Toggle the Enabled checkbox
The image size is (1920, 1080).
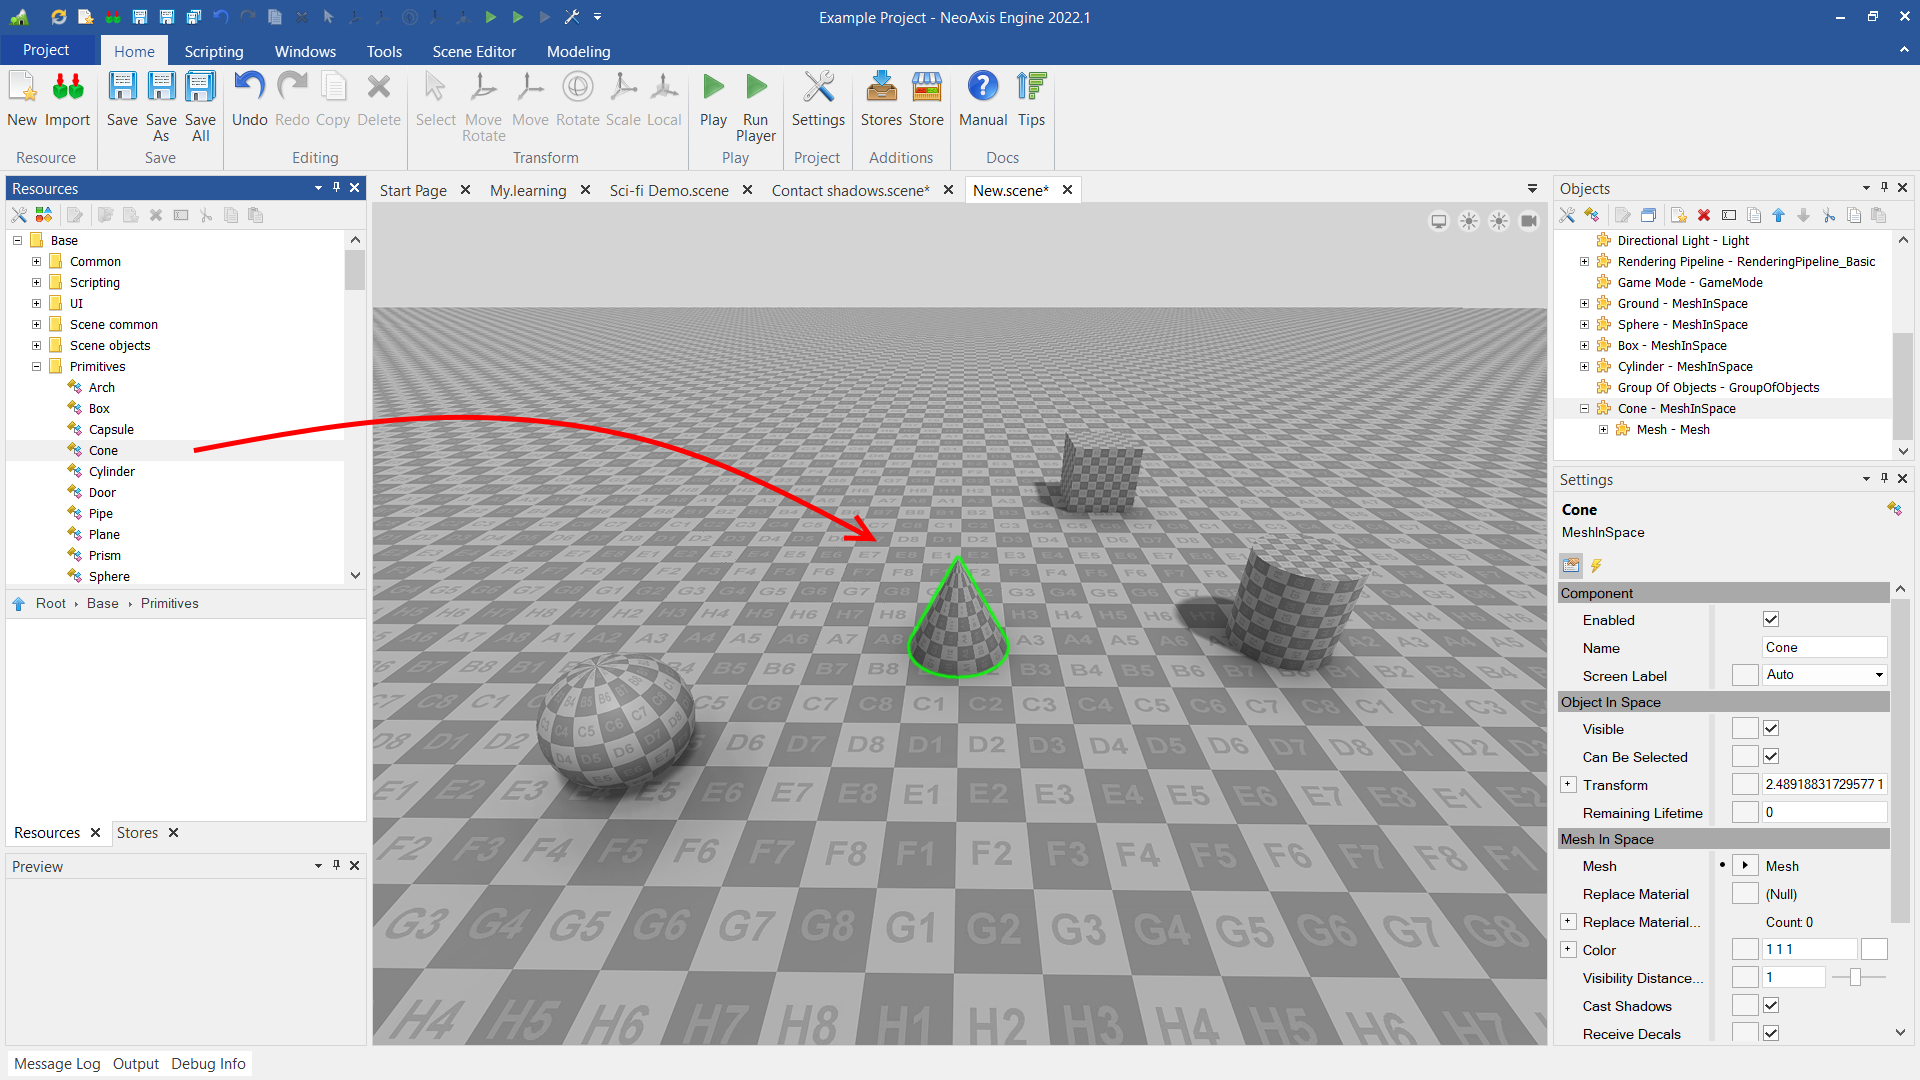click(x=1771, y=620)
